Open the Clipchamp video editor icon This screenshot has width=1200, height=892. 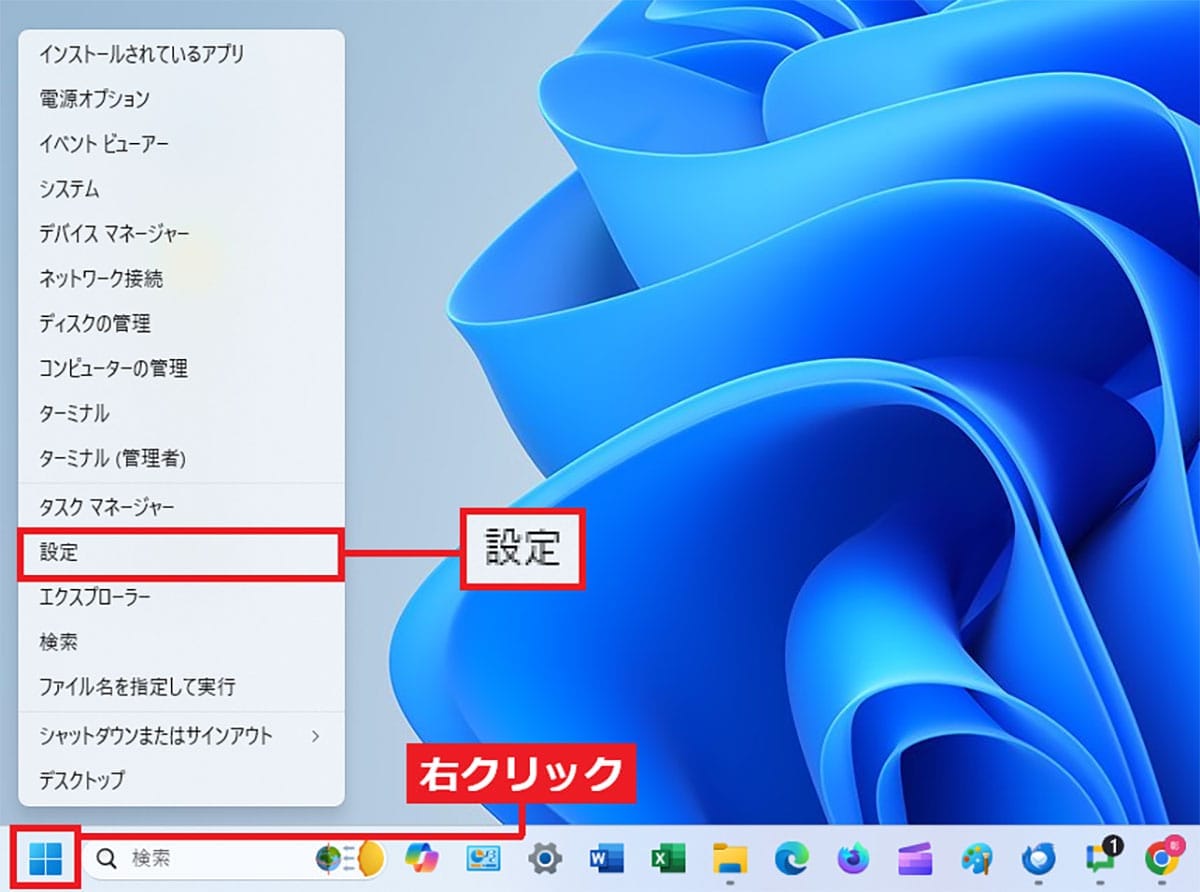[x=915, y=858]
